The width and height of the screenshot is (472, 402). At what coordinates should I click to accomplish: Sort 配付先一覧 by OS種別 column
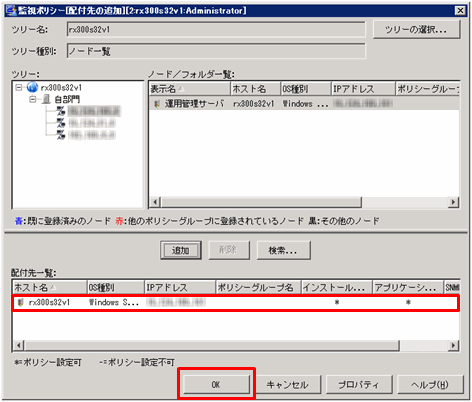tap(116, 287)
